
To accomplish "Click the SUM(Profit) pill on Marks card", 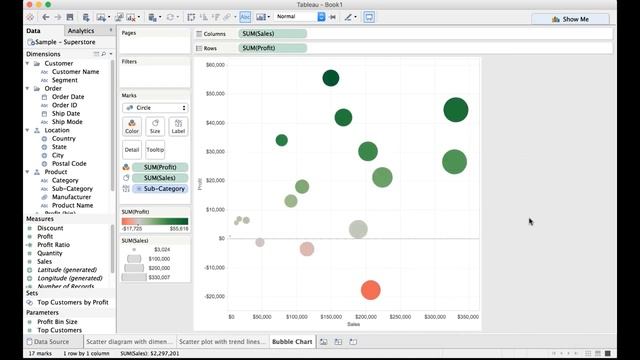I will tap(160, 167).
